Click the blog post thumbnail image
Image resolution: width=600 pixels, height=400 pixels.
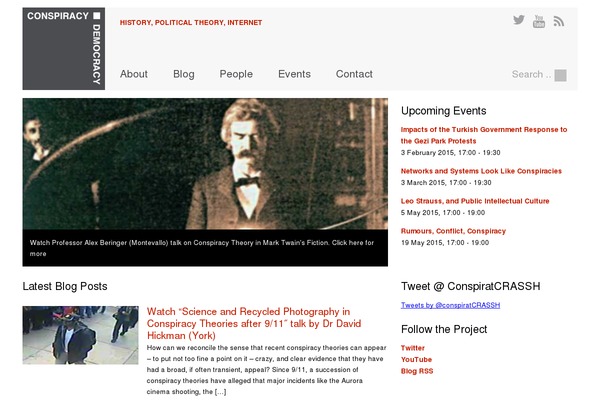pos(80,335)
